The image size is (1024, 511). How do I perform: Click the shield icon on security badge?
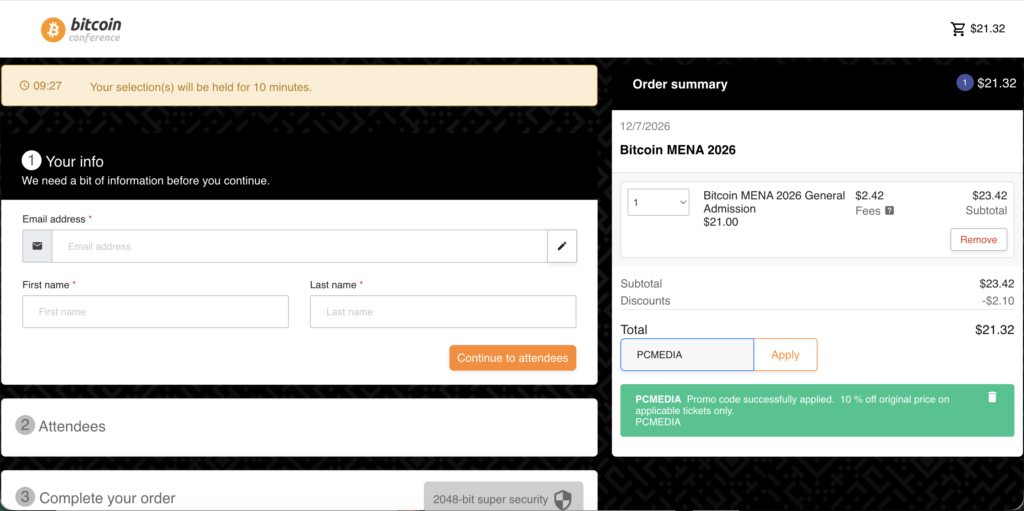tap(562, 500)
